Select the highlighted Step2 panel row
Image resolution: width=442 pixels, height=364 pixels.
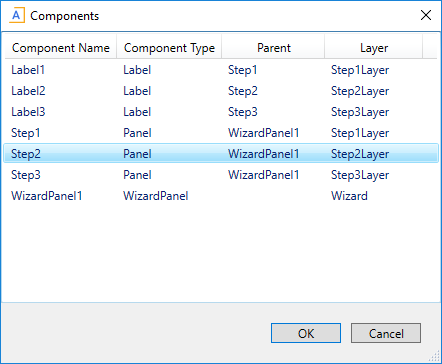[x=221, y=154]
